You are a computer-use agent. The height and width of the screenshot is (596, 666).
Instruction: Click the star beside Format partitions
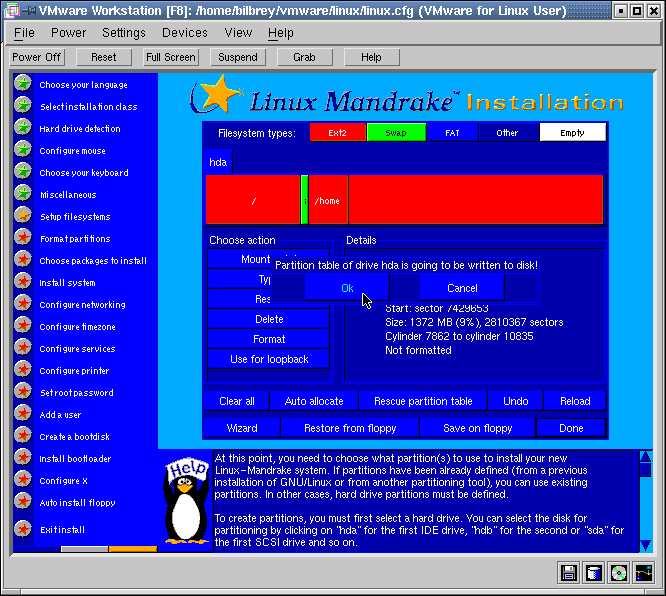coord(22,238)
